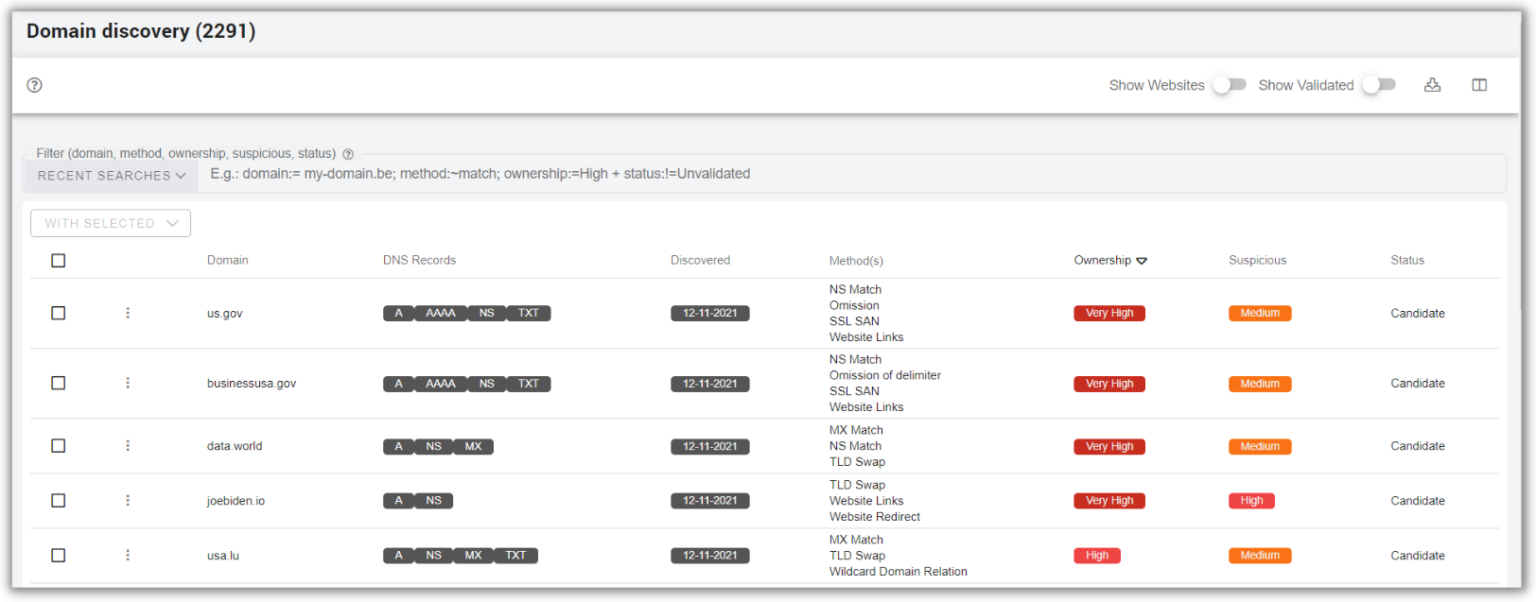Open the three-dot menu for businessusa.gov
This screenshot has height=602, width=1536.
point(128,383)
